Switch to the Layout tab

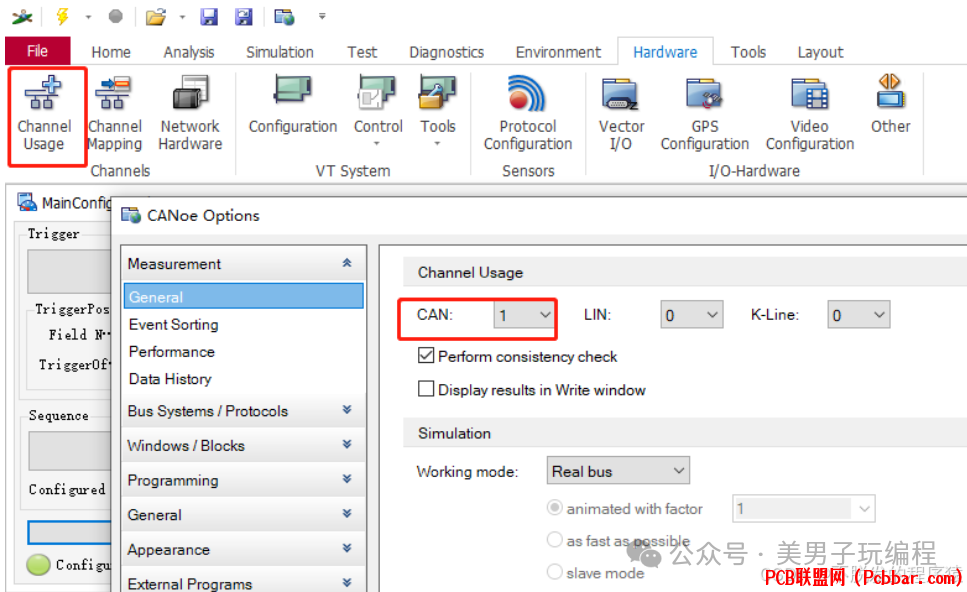pos(820,52)
